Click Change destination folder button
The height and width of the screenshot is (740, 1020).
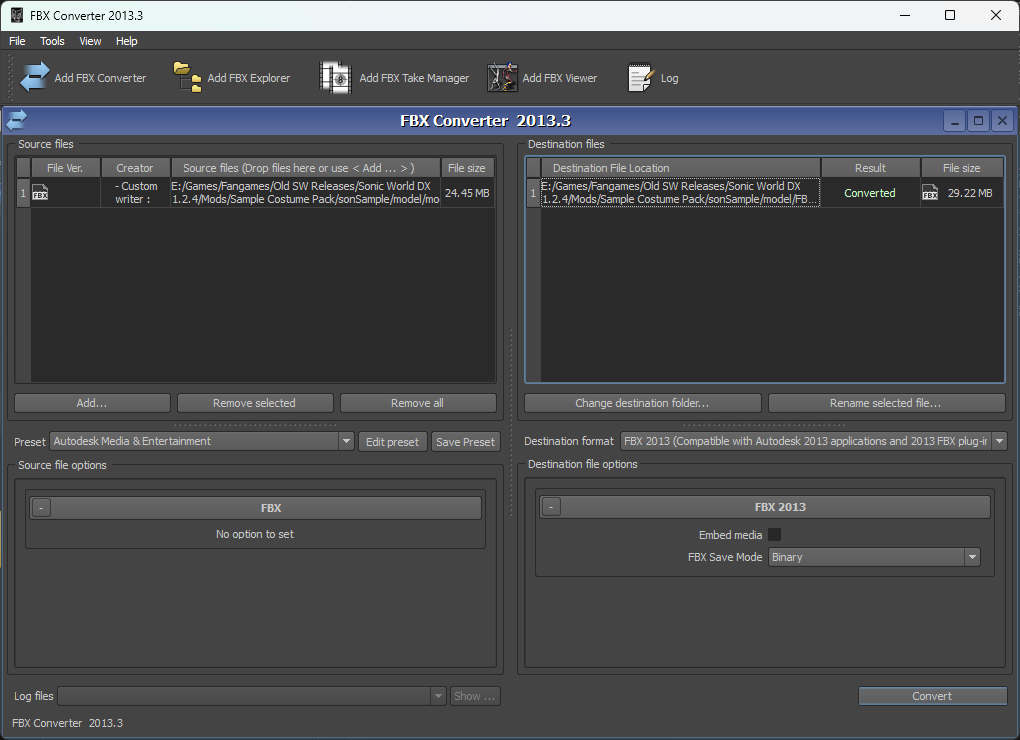(x=642, y=403)
